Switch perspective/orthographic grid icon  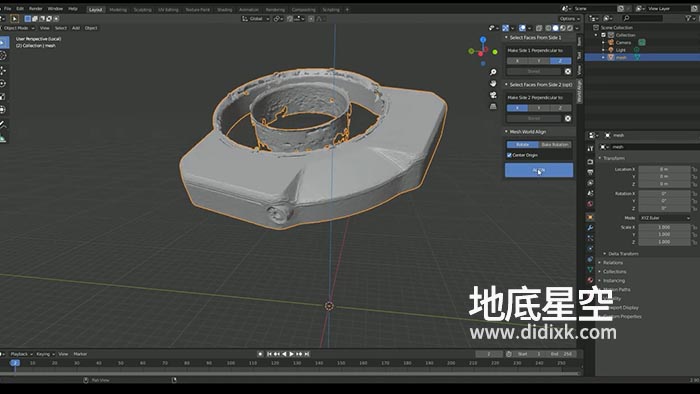tap(493, 107)
